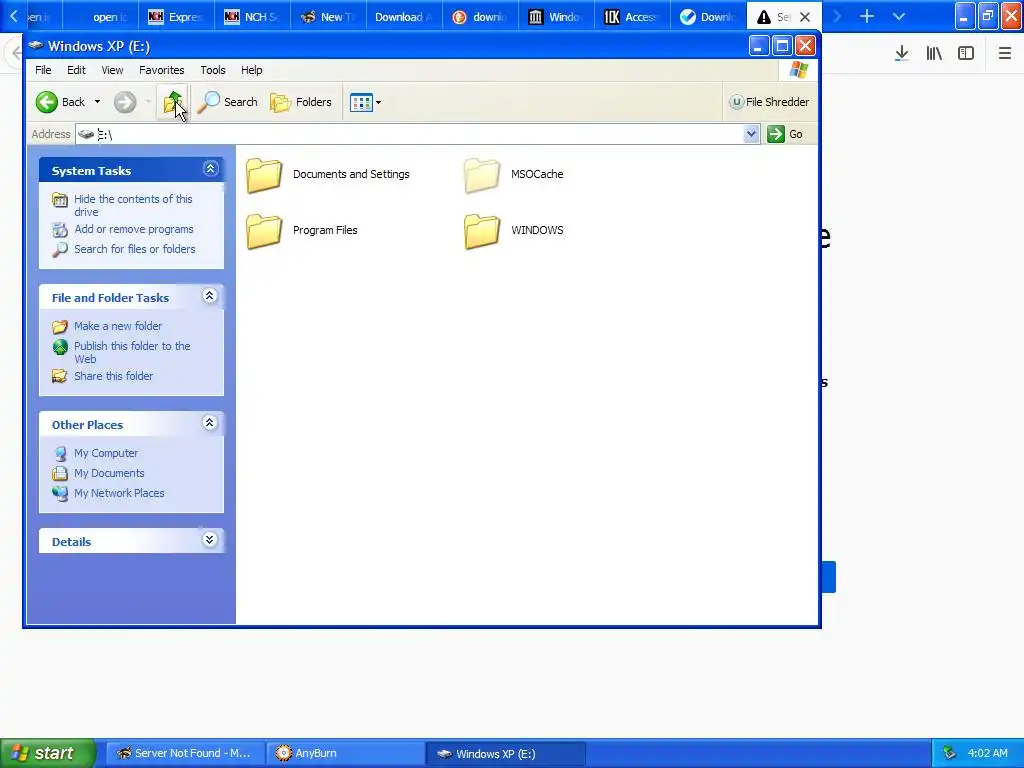This screenshot has width=1024, height=768.
Task: Open the Back history dropdown arrow
Action: pos(97,102)
